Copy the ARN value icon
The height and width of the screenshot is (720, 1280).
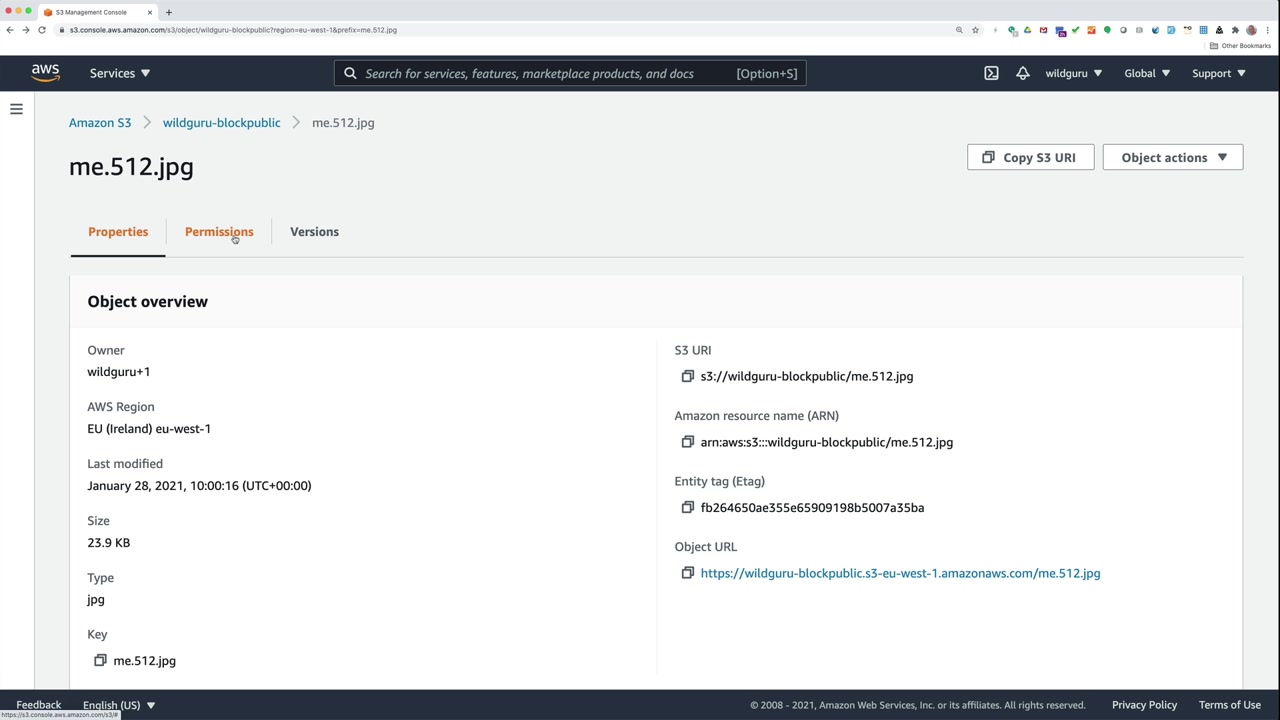687,442
